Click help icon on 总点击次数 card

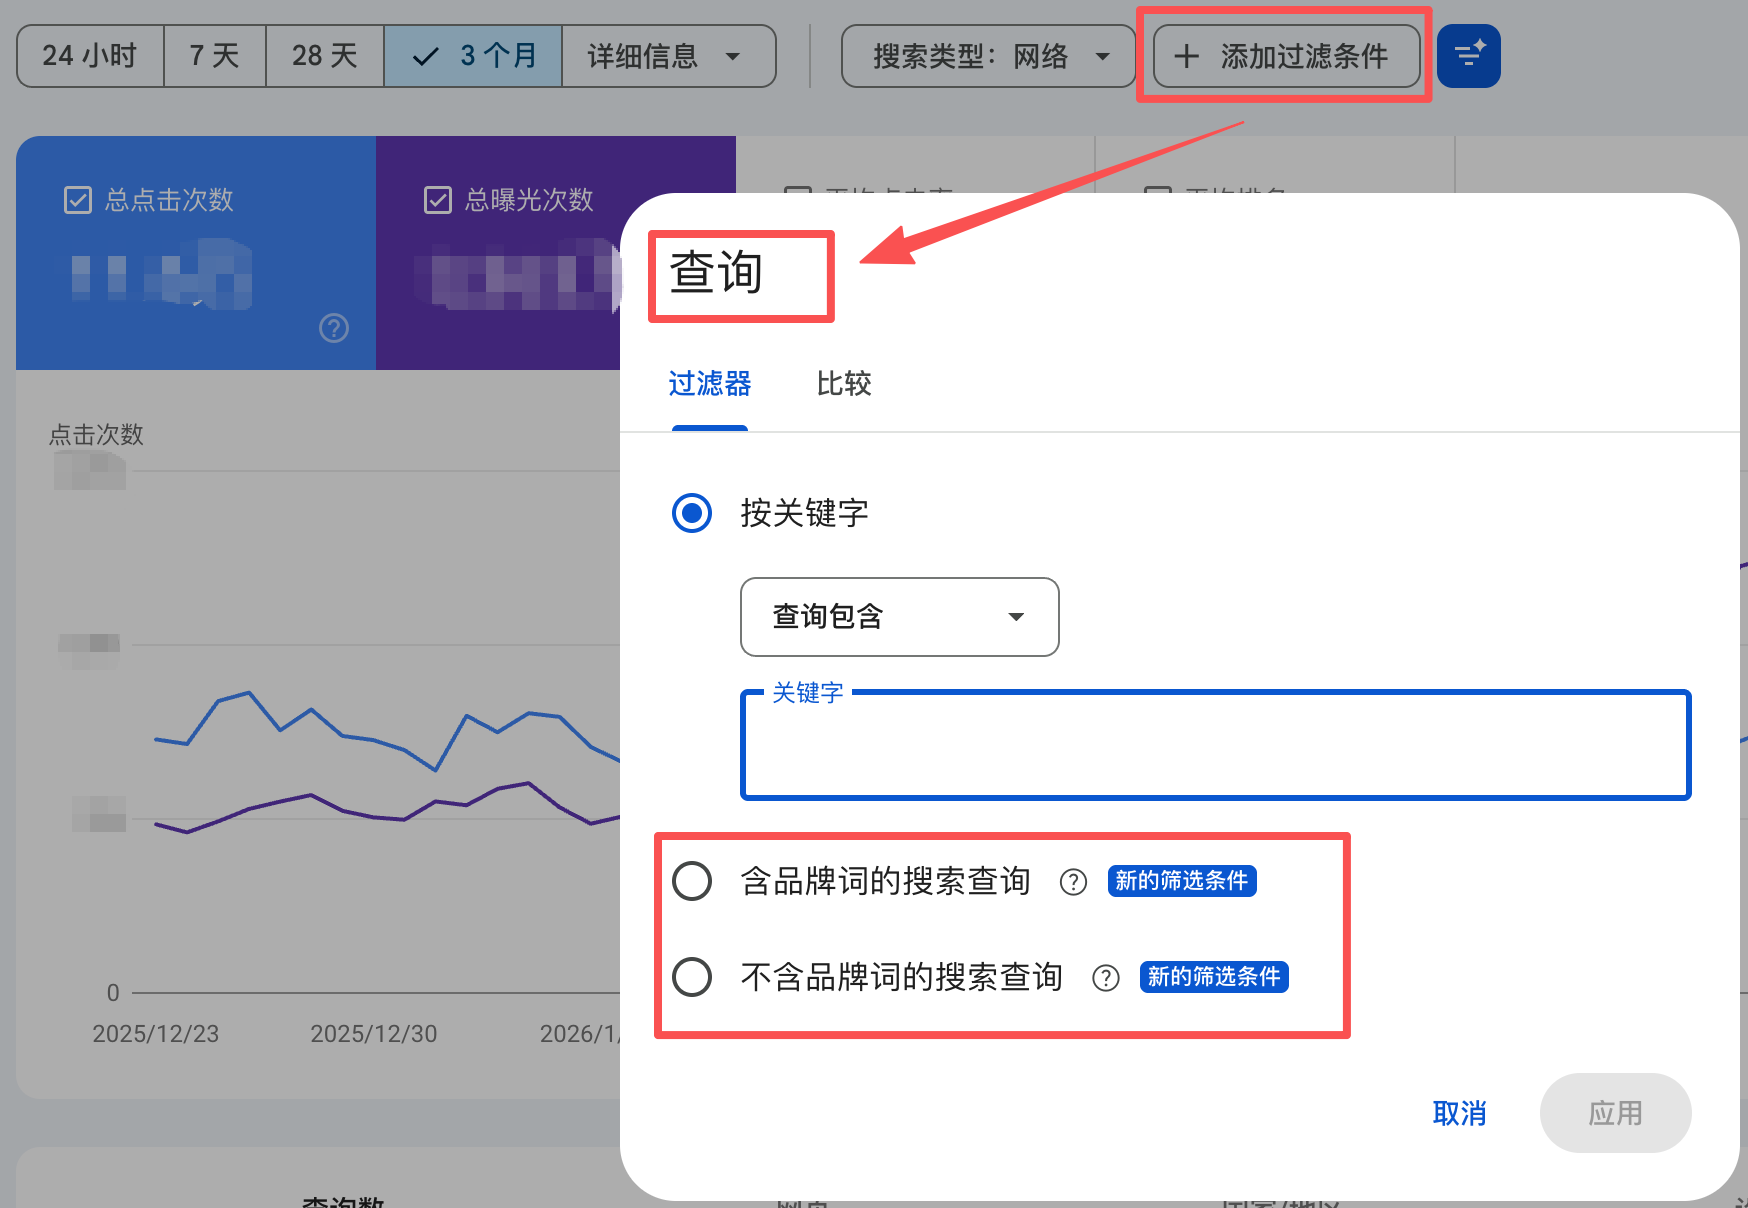334,328
